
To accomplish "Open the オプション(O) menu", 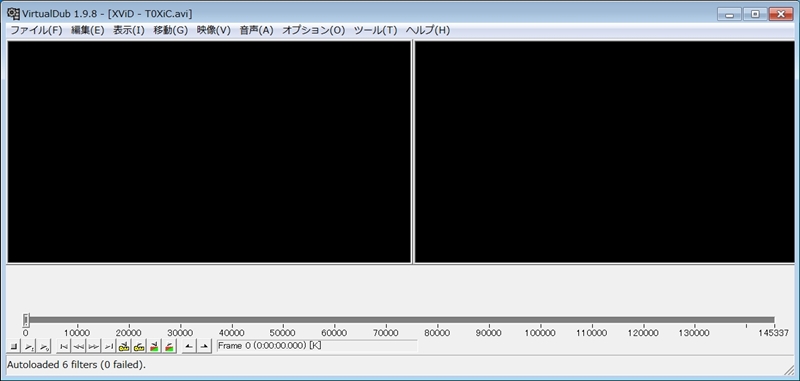I will [x=314, y=30].
